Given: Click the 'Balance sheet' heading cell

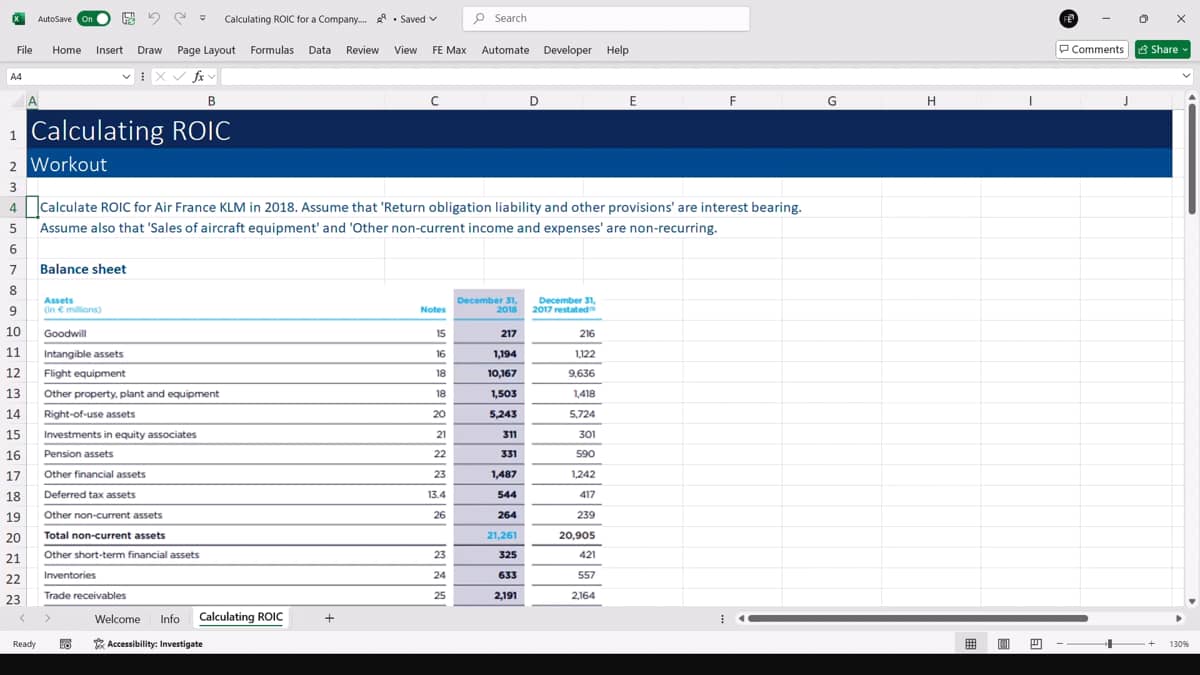Looking at the screenshot, I should point(83,269).
